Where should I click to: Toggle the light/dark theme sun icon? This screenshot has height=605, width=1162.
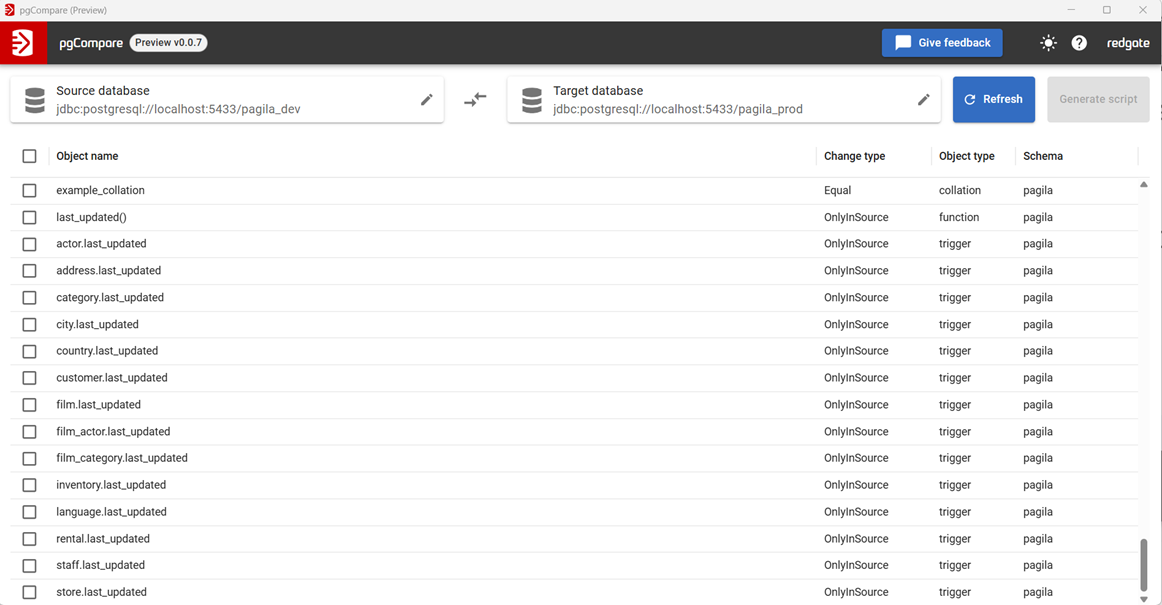click(x=1047, y=43)
